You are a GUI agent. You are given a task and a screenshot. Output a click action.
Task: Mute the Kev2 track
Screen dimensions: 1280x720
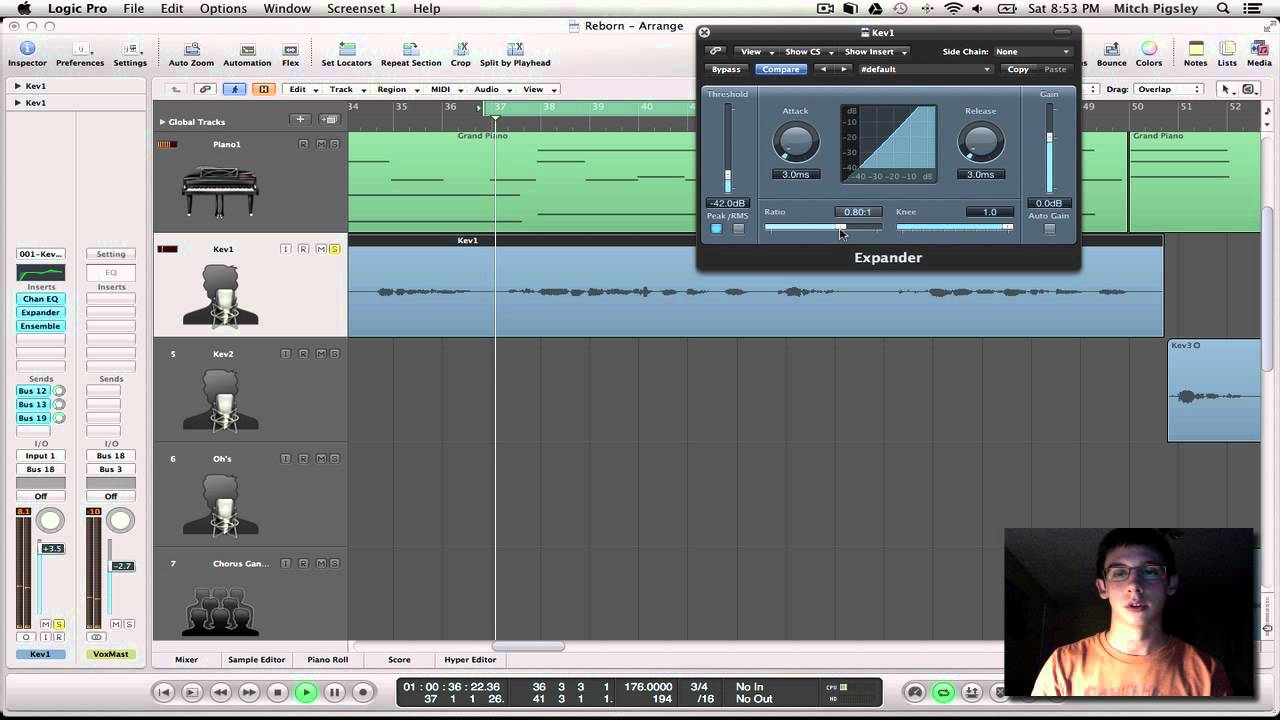[x=321, y=354]
